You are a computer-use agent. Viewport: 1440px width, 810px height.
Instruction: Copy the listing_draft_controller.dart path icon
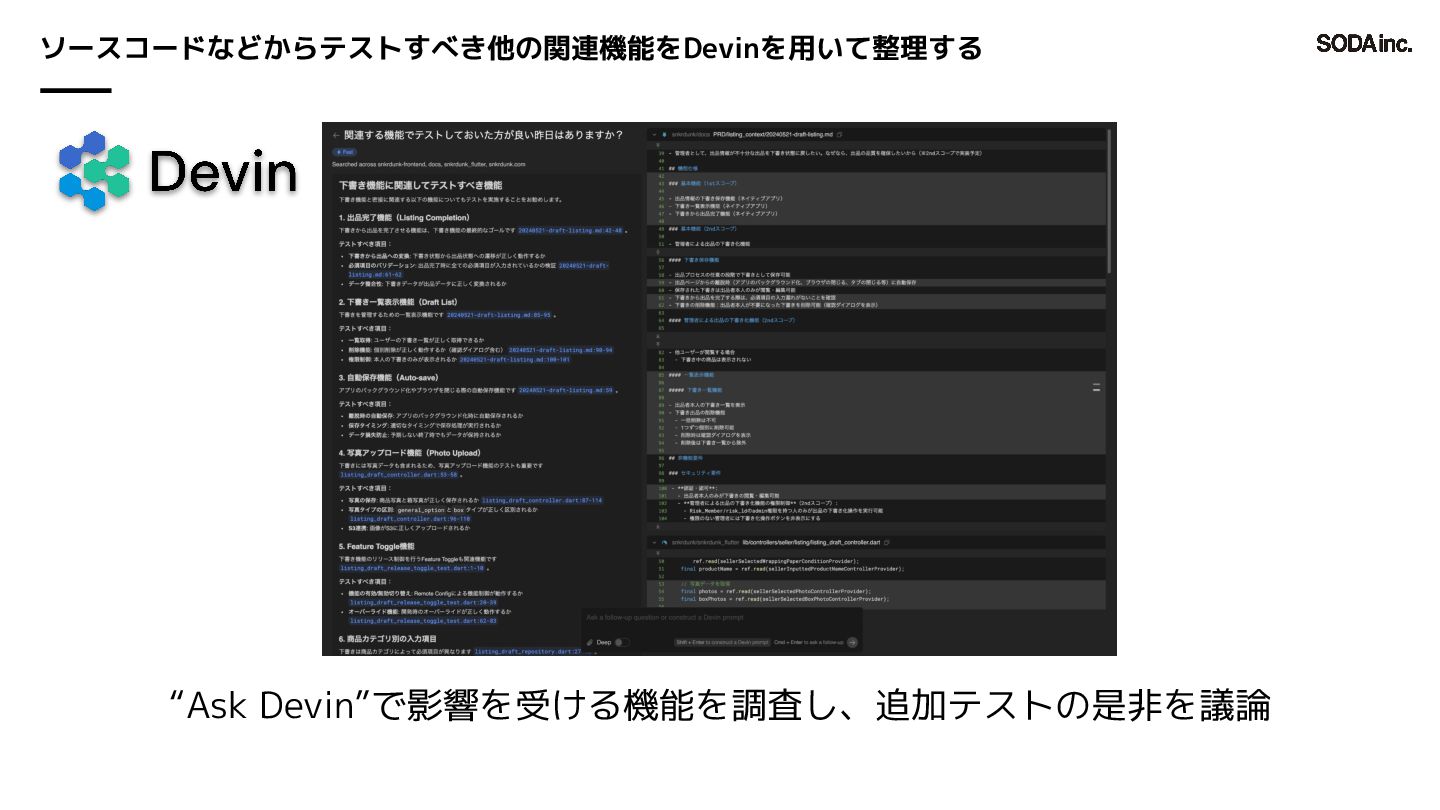point(887,541)
